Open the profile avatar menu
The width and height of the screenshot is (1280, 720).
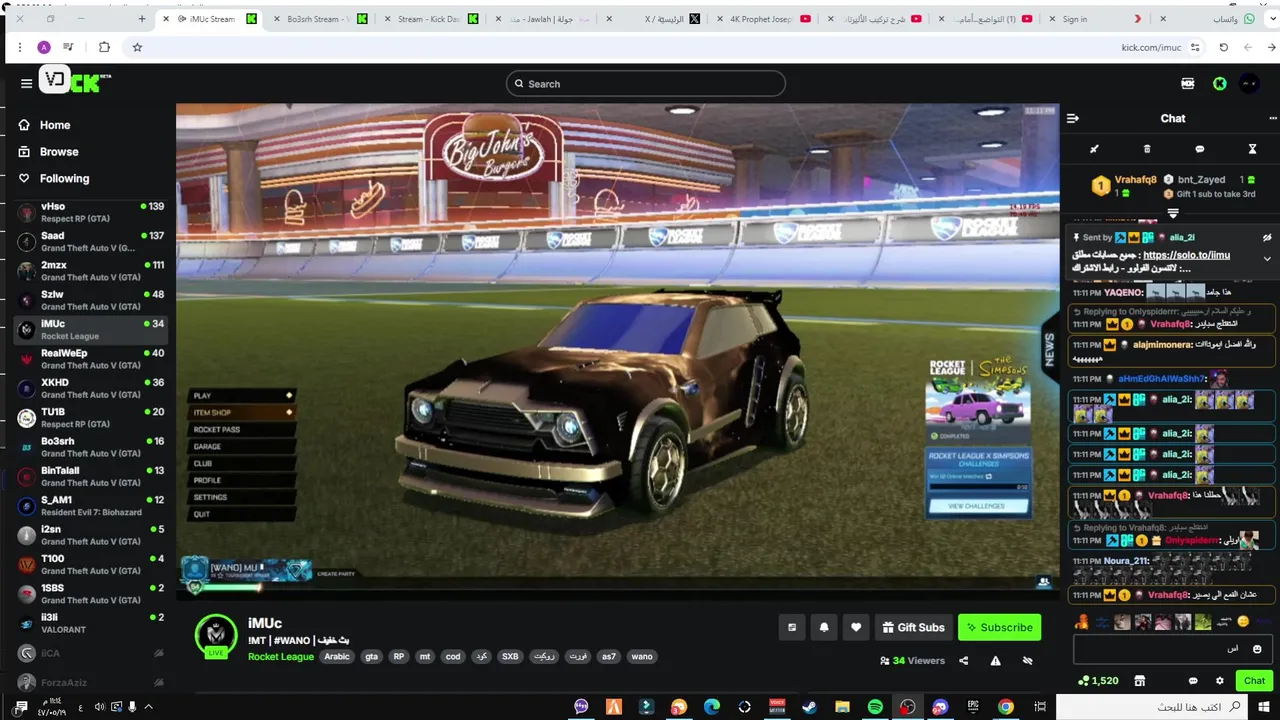[1249, 84]
